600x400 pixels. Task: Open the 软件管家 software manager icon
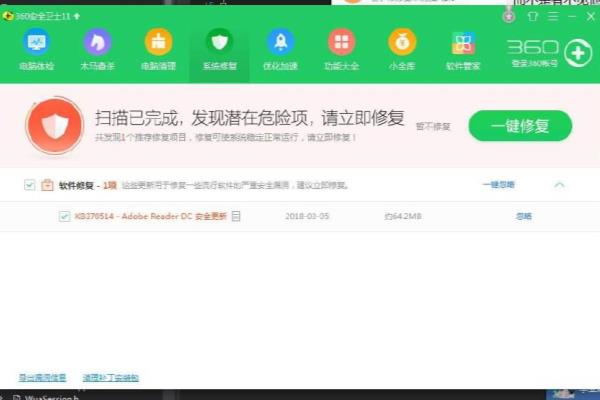[463, 43]
